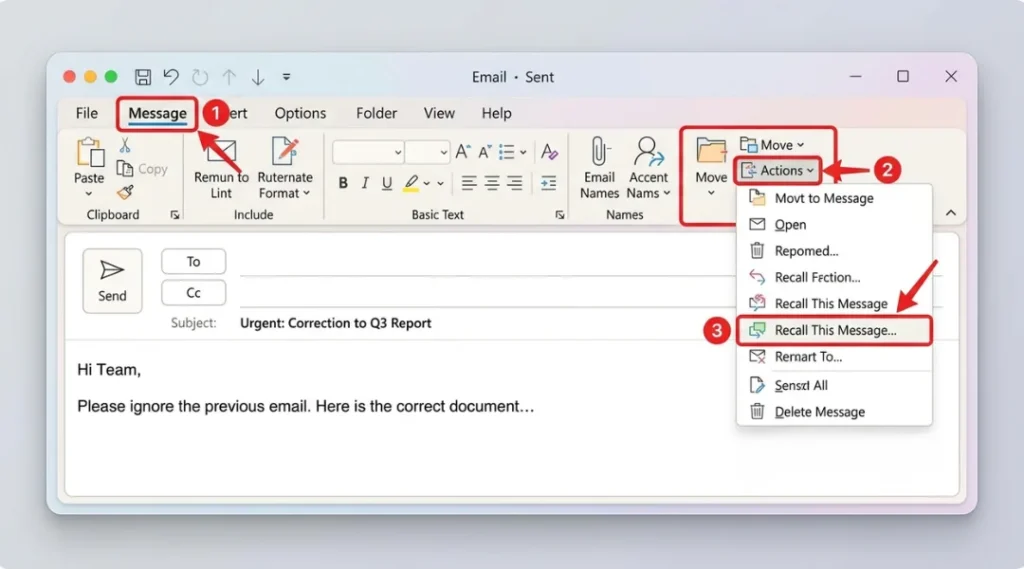Expand the Paste options arrow

point(89,193)
